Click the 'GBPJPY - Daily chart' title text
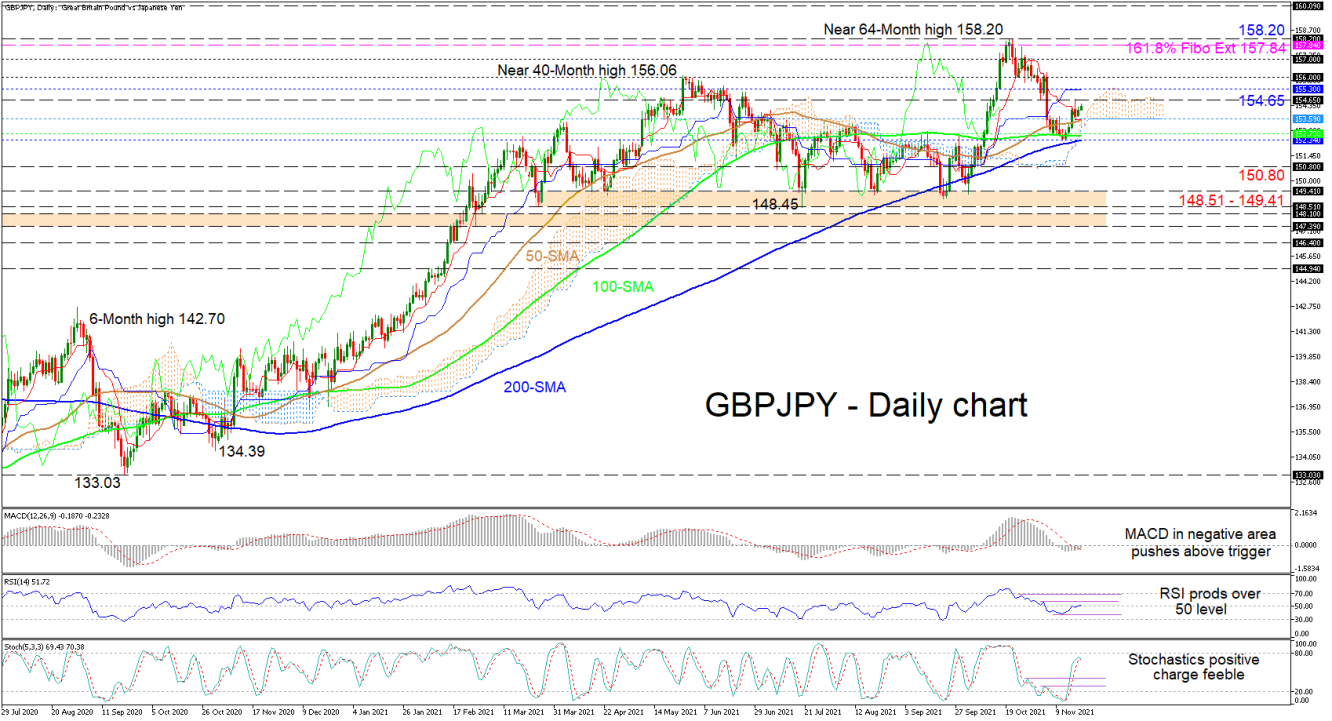 866,404
